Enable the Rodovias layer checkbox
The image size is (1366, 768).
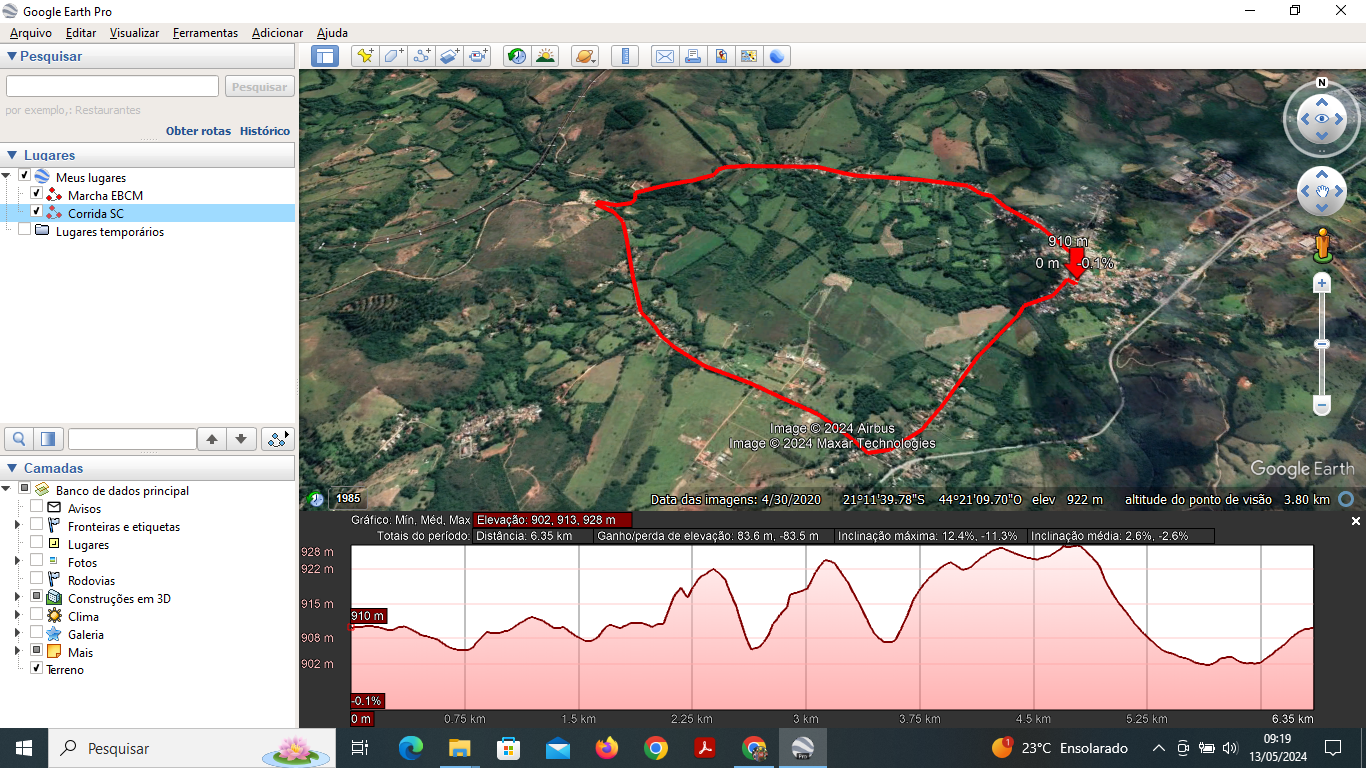[x=36, y=580]
